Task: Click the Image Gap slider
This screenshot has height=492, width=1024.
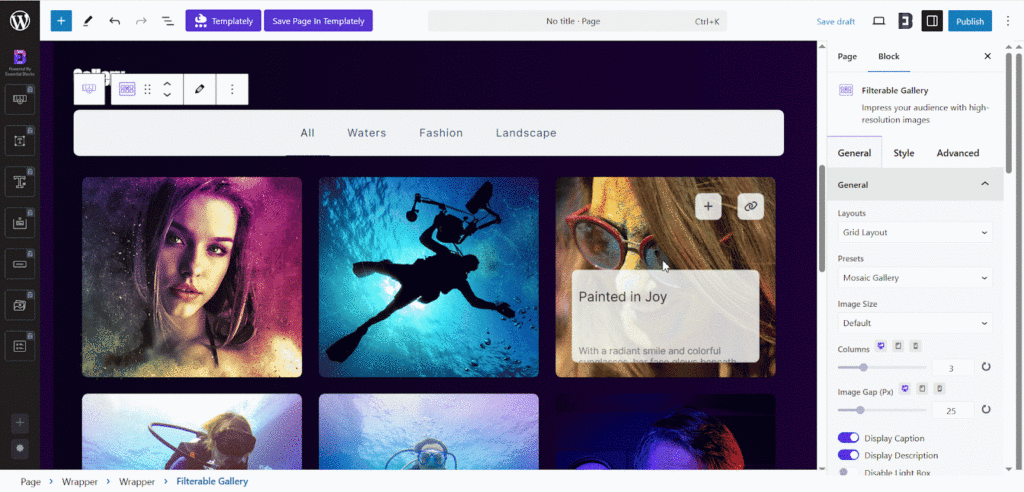Action: tap(882, 410)
